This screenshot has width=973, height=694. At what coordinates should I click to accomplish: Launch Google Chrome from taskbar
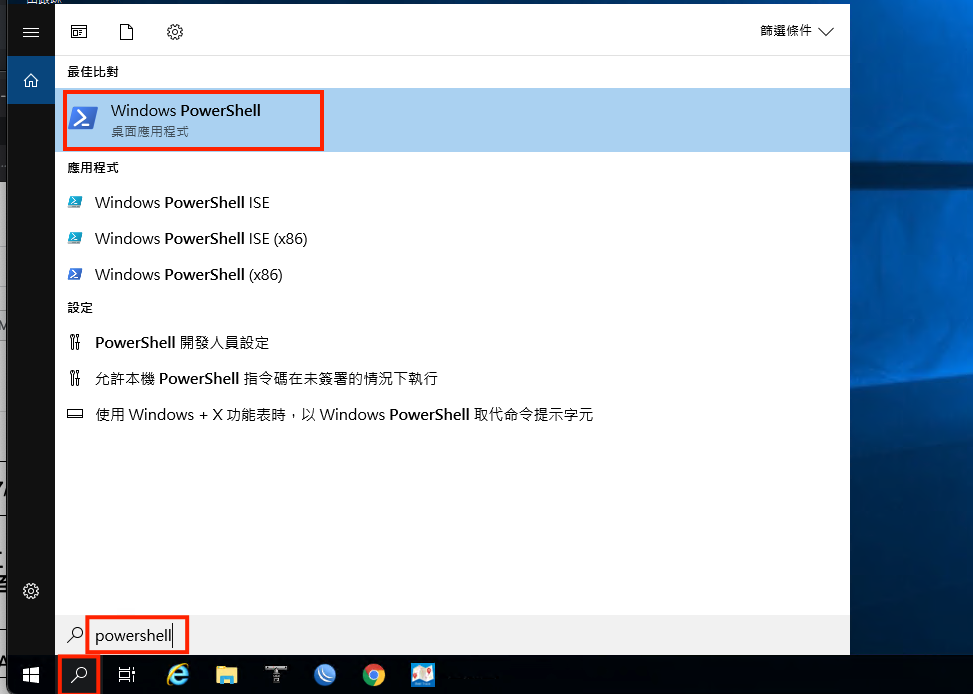374,675
